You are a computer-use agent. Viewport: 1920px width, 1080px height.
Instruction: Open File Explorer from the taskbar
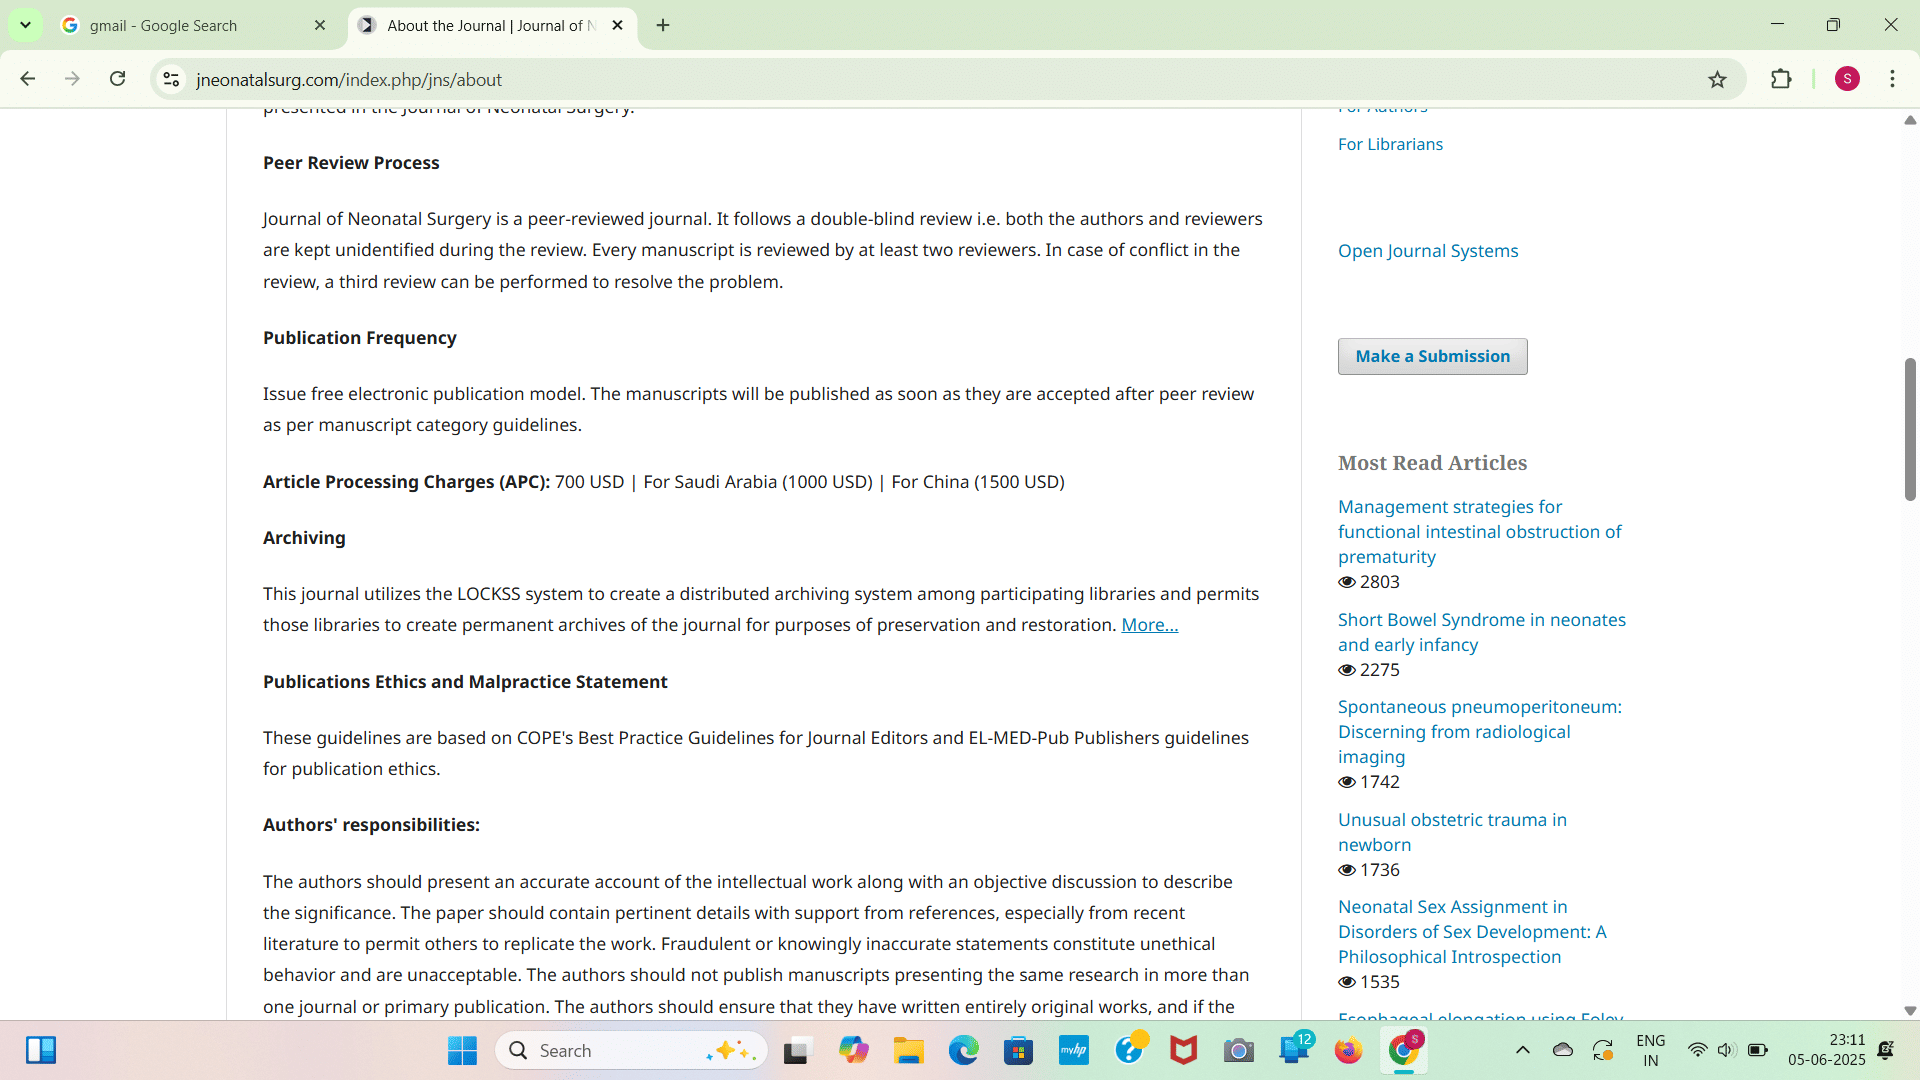pyautogui.click(x=908, y=1050)
